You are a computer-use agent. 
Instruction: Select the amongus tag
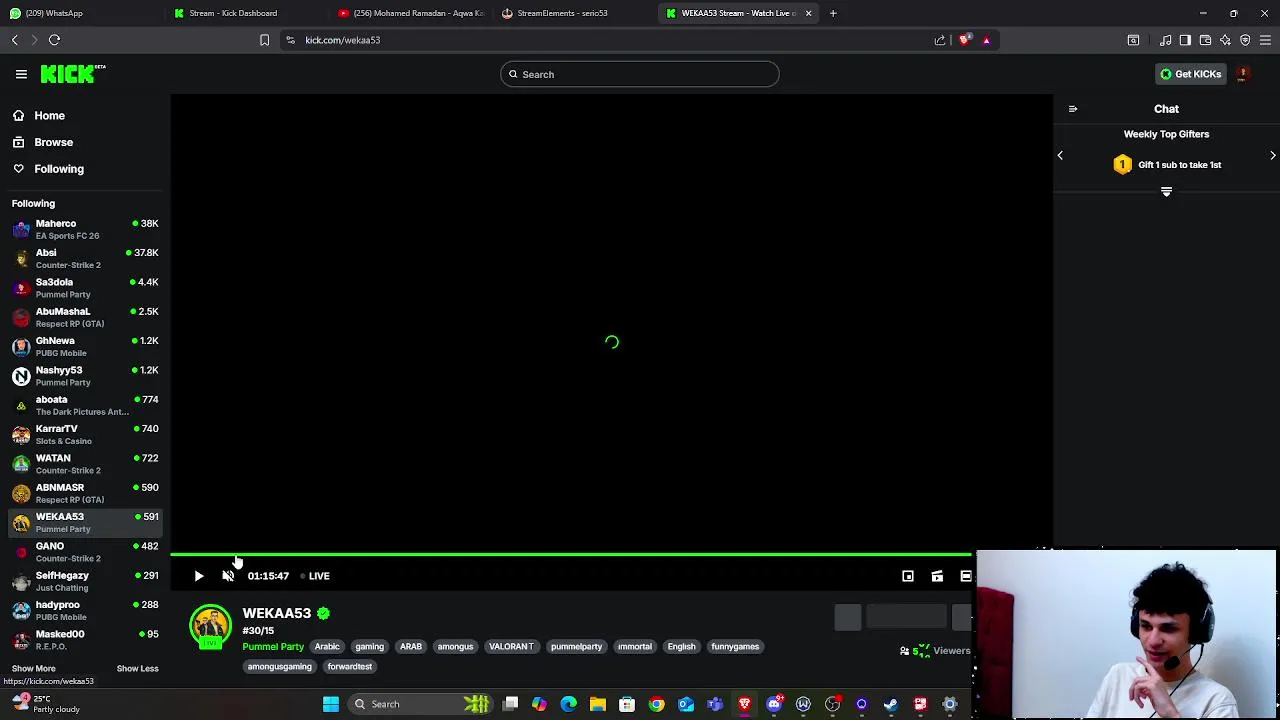click(455, 647)
